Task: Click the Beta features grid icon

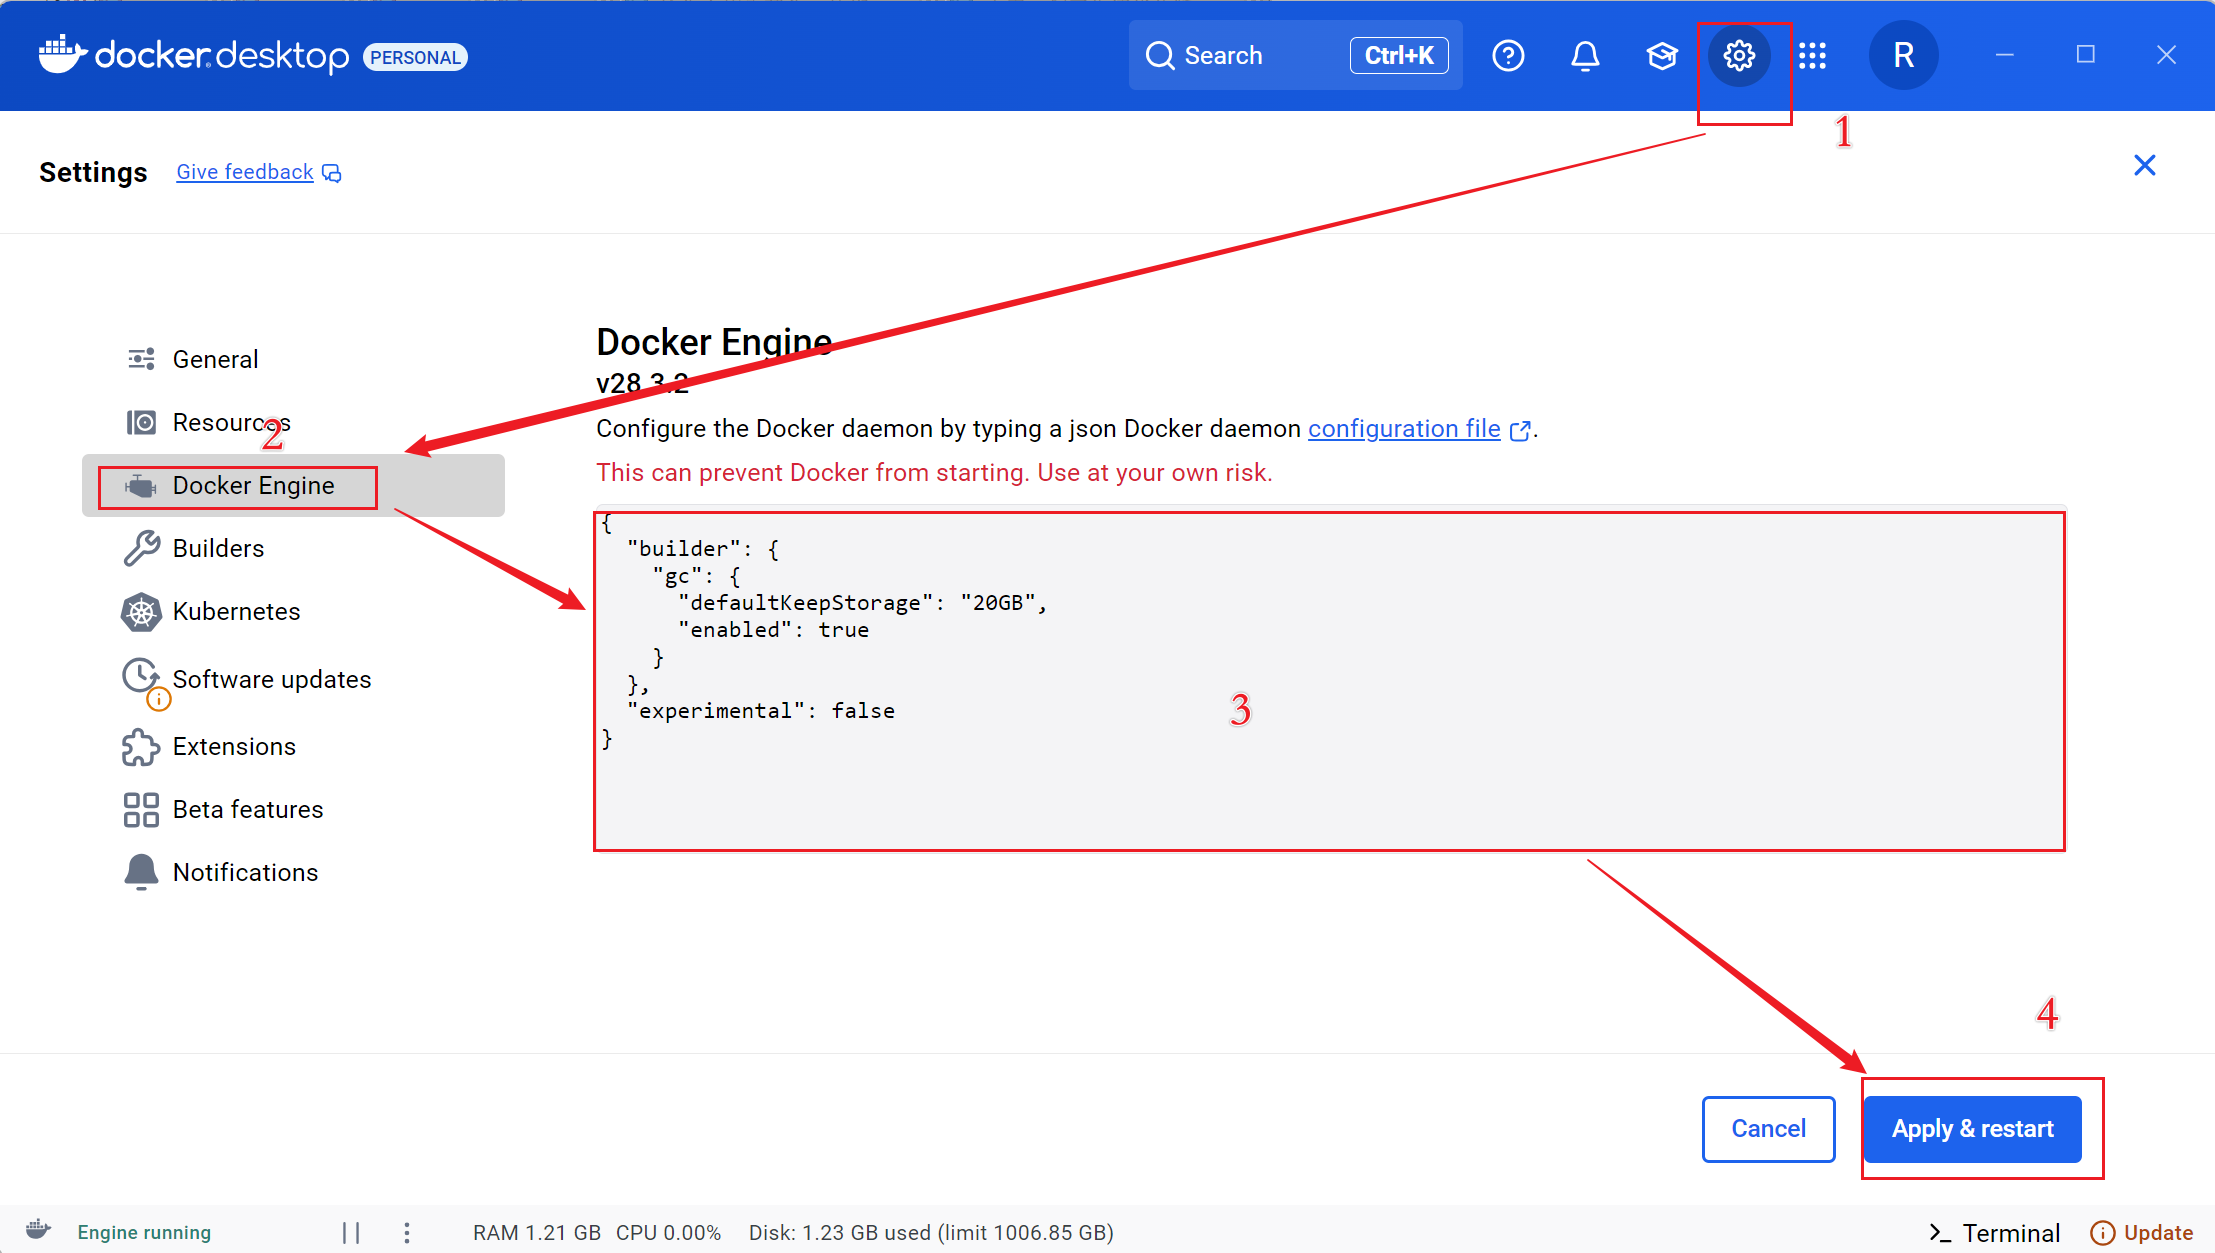Action: pyautogui.click(x=141, y=810)
